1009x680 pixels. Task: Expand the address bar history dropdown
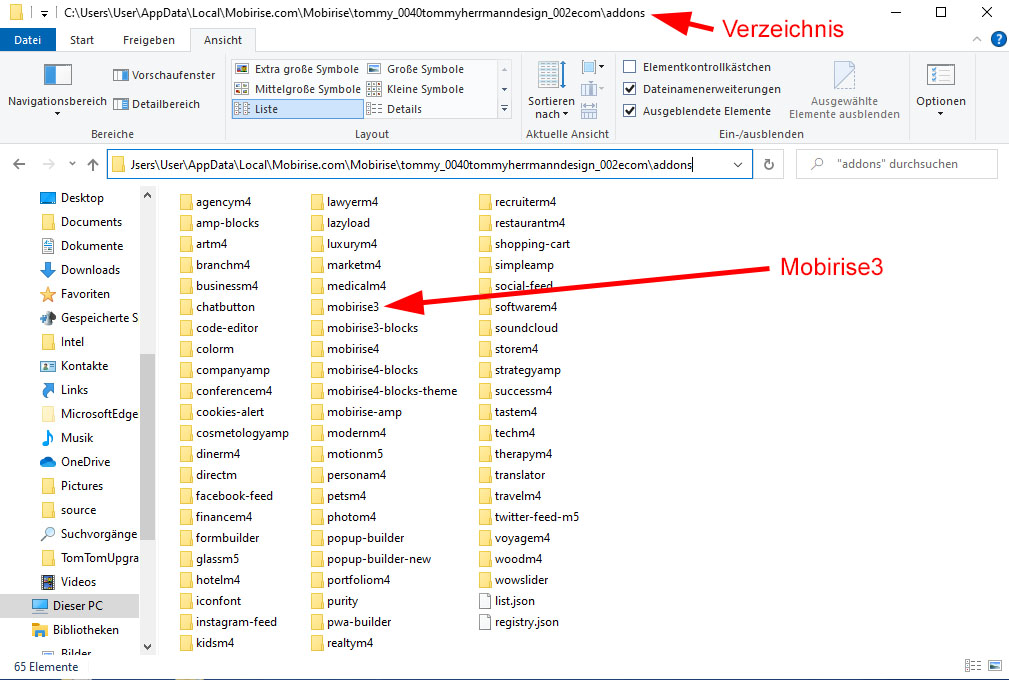tap(738, 164)
